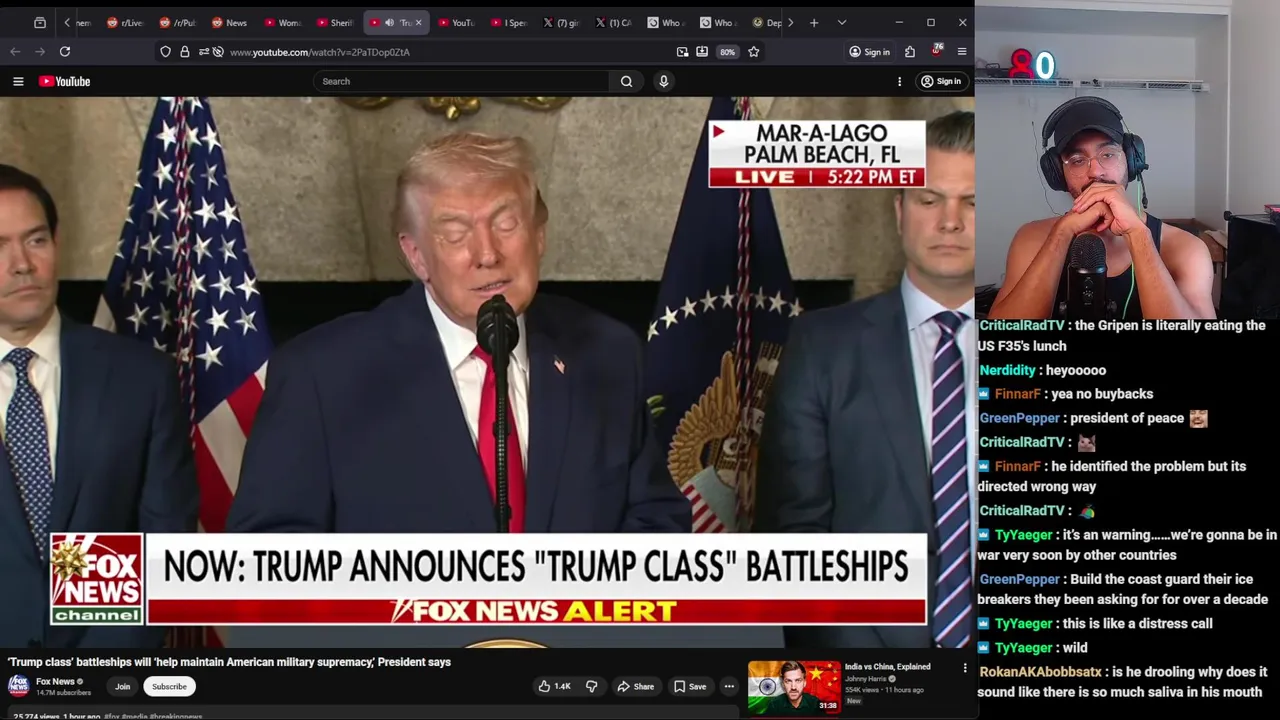1280x720 pixels.
Task: Select Nerdidity's heyooooo chat message
Action: [1042, 370]
